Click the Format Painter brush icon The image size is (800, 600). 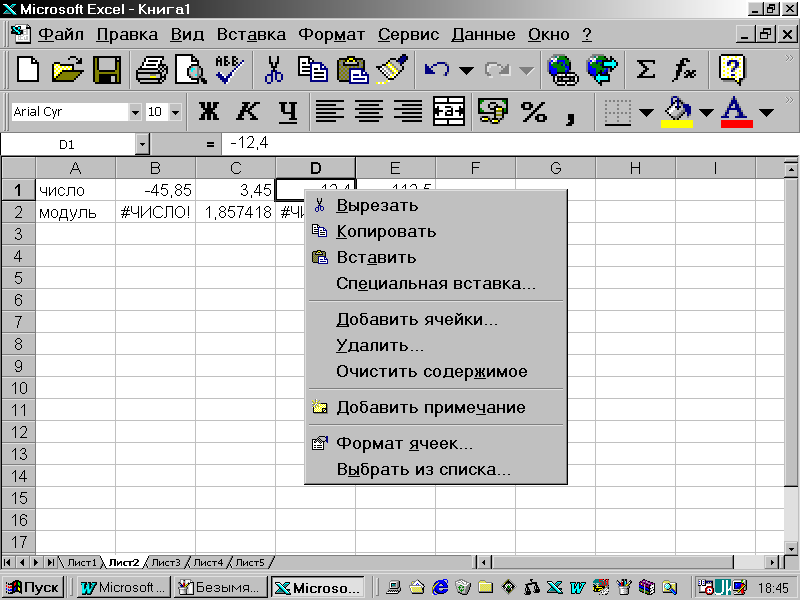click(x=389, y=69)
